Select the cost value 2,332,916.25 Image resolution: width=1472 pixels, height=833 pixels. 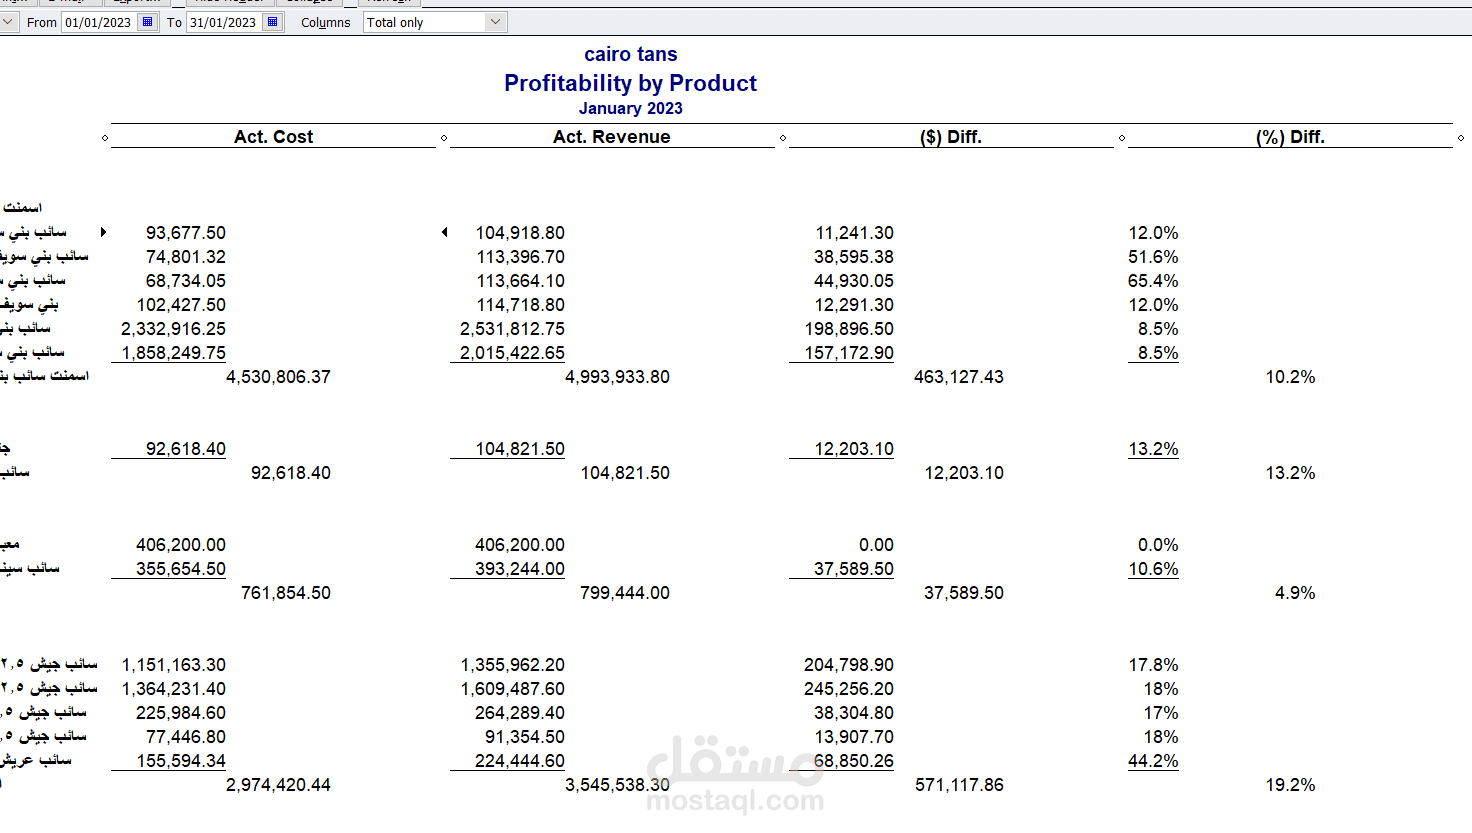[x=173, y=329]
